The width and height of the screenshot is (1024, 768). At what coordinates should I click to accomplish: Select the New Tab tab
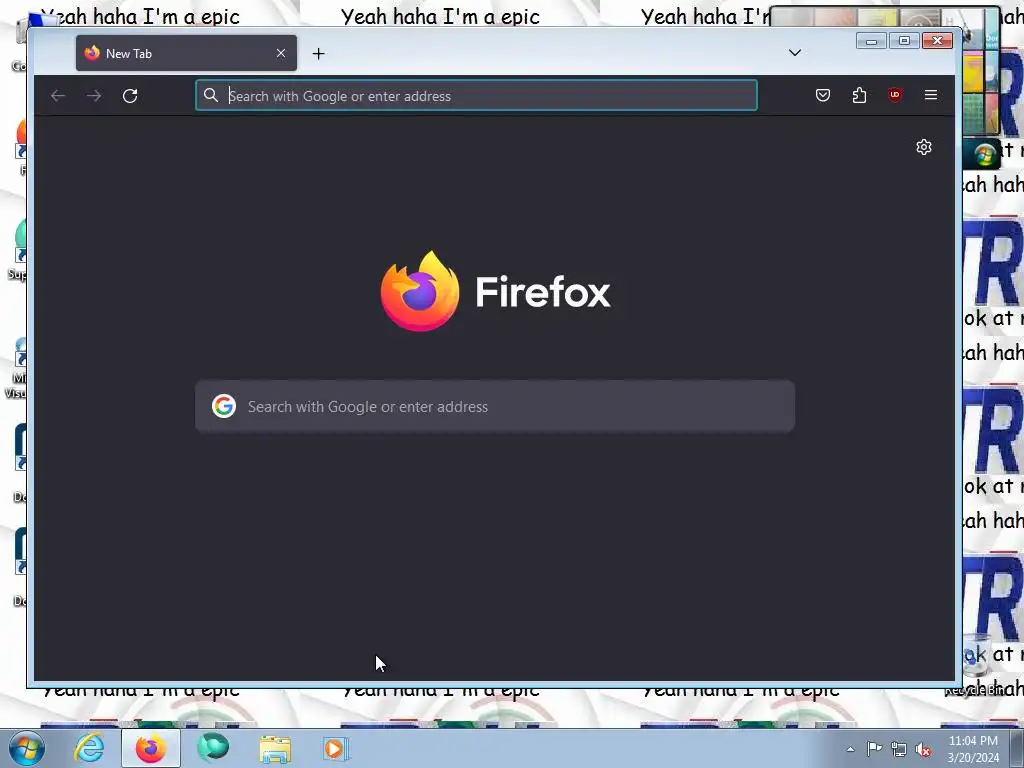point(186,53)
